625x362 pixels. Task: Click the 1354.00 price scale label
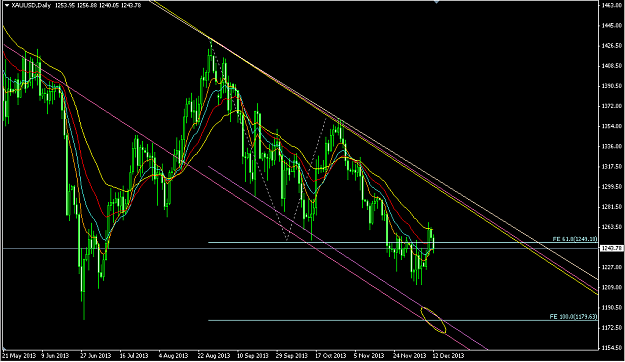coord(611,126)
